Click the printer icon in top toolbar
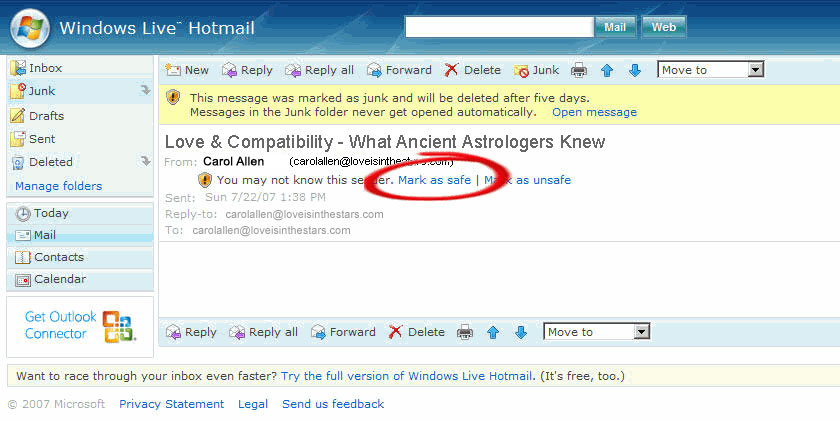The width and height of the screenshot is (840, 421). pos(579,70)
